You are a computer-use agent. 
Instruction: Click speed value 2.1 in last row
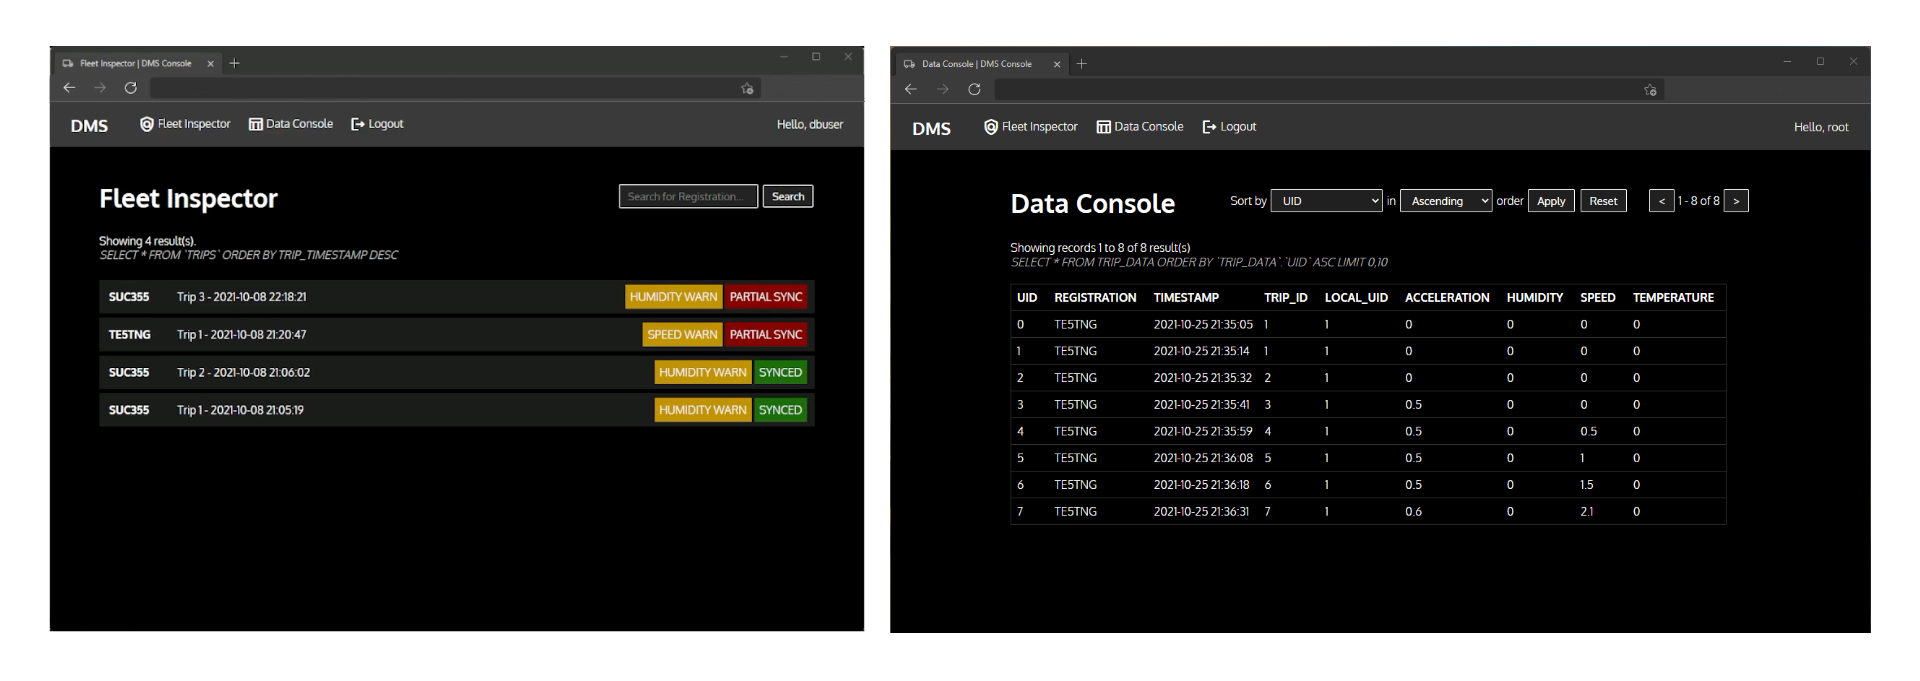1587,511
